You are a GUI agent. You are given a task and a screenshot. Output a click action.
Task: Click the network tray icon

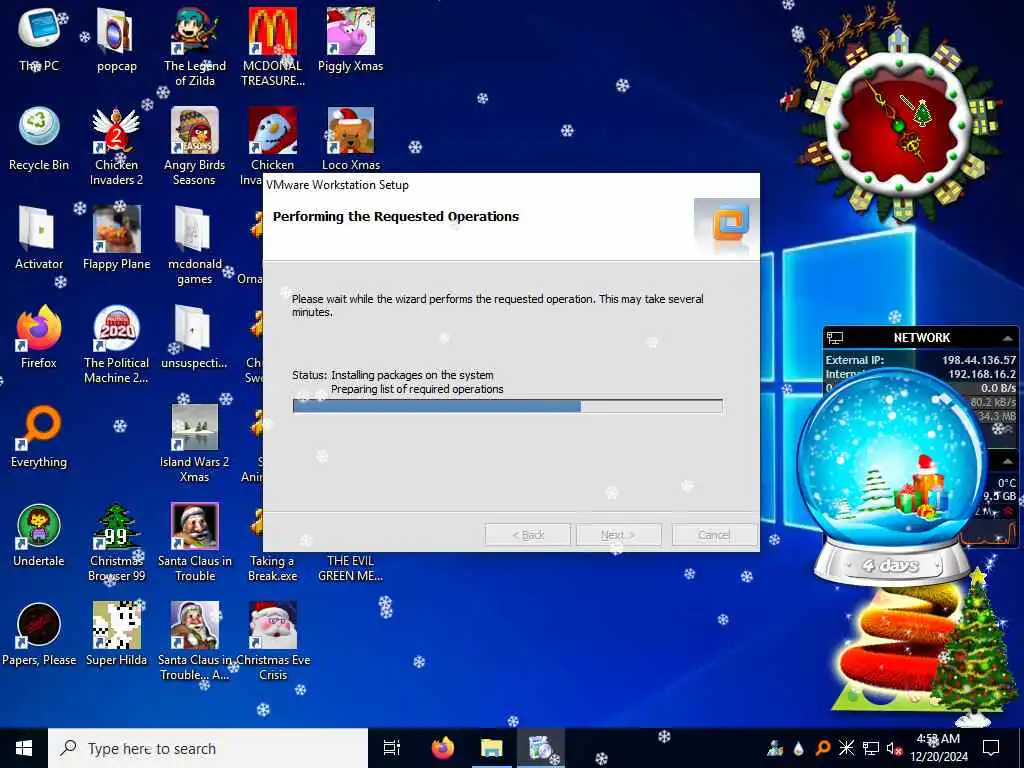(x=870, y=748)
